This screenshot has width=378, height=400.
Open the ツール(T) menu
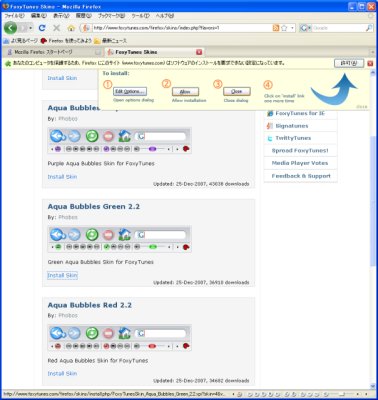(140, 16)
